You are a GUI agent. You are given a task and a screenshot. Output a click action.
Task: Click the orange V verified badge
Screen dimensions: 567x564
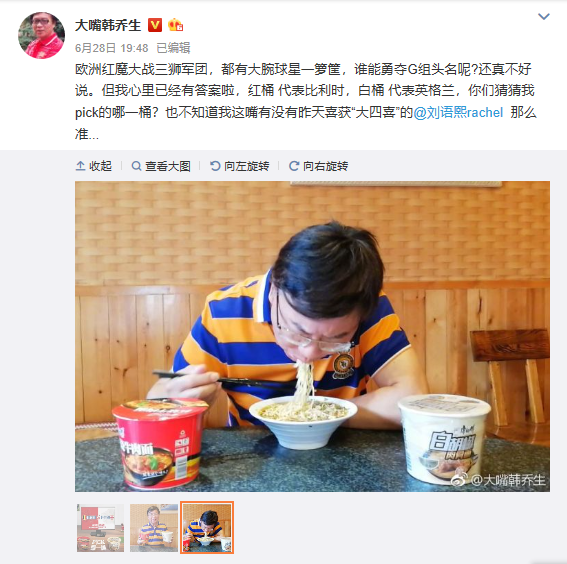(x=155, y=25)
